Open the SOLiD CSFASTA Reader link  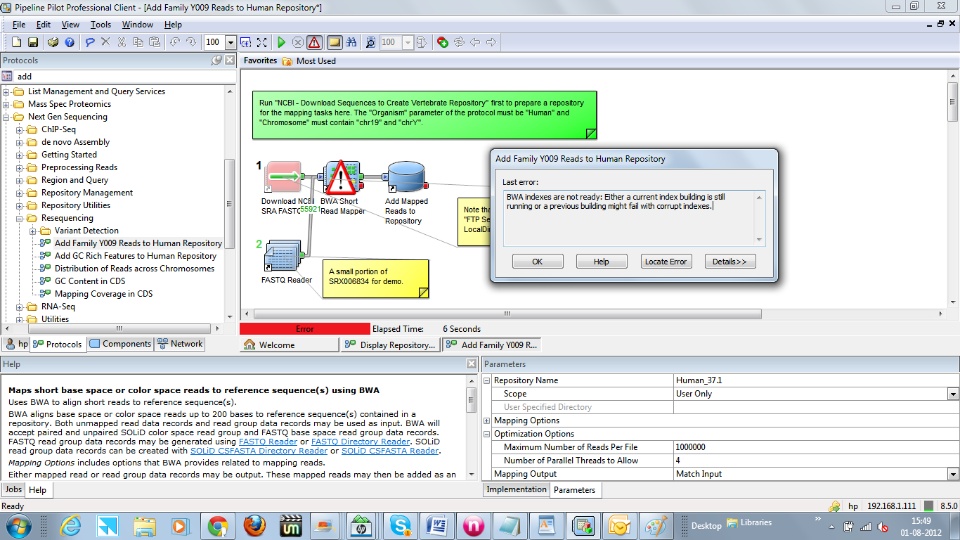[390, 451]
